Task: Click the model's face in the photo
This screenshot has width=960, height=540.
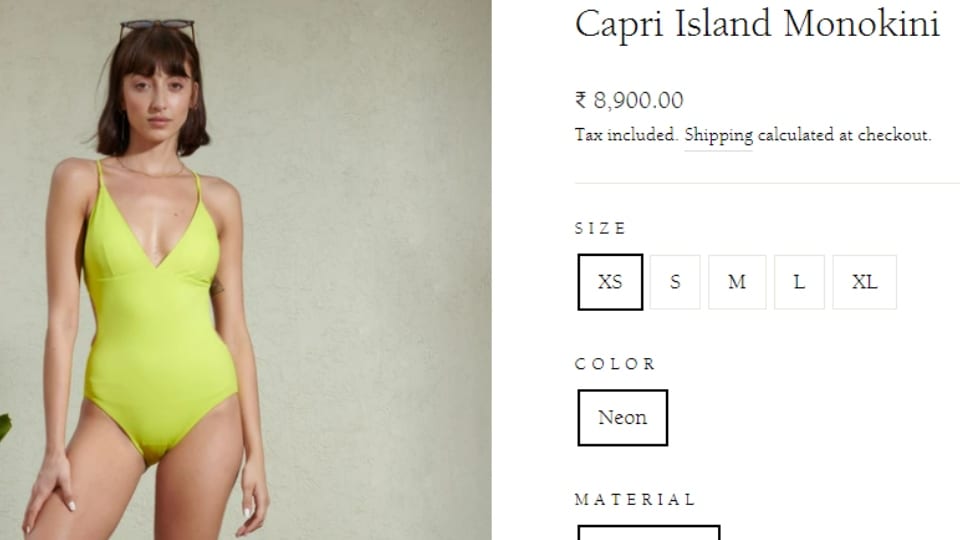Action: [159, 98]
